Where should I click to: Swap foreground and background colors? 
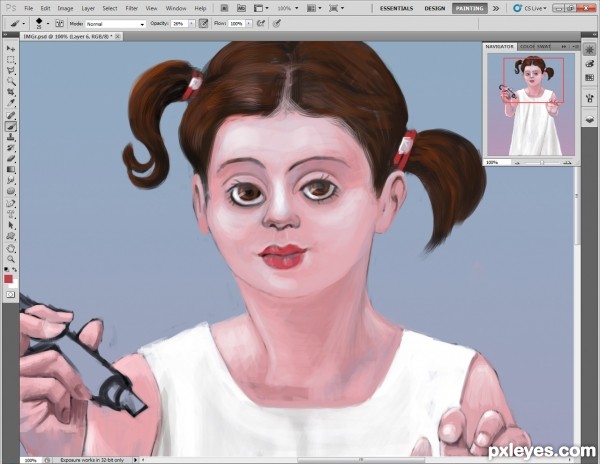point(15,269)
